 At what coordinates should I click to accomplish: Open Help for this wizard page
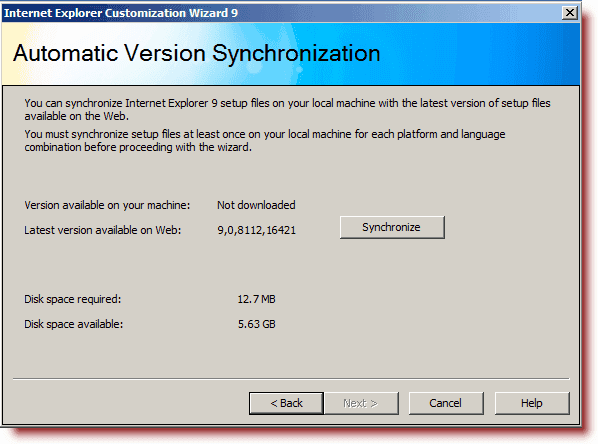point(532,403)
